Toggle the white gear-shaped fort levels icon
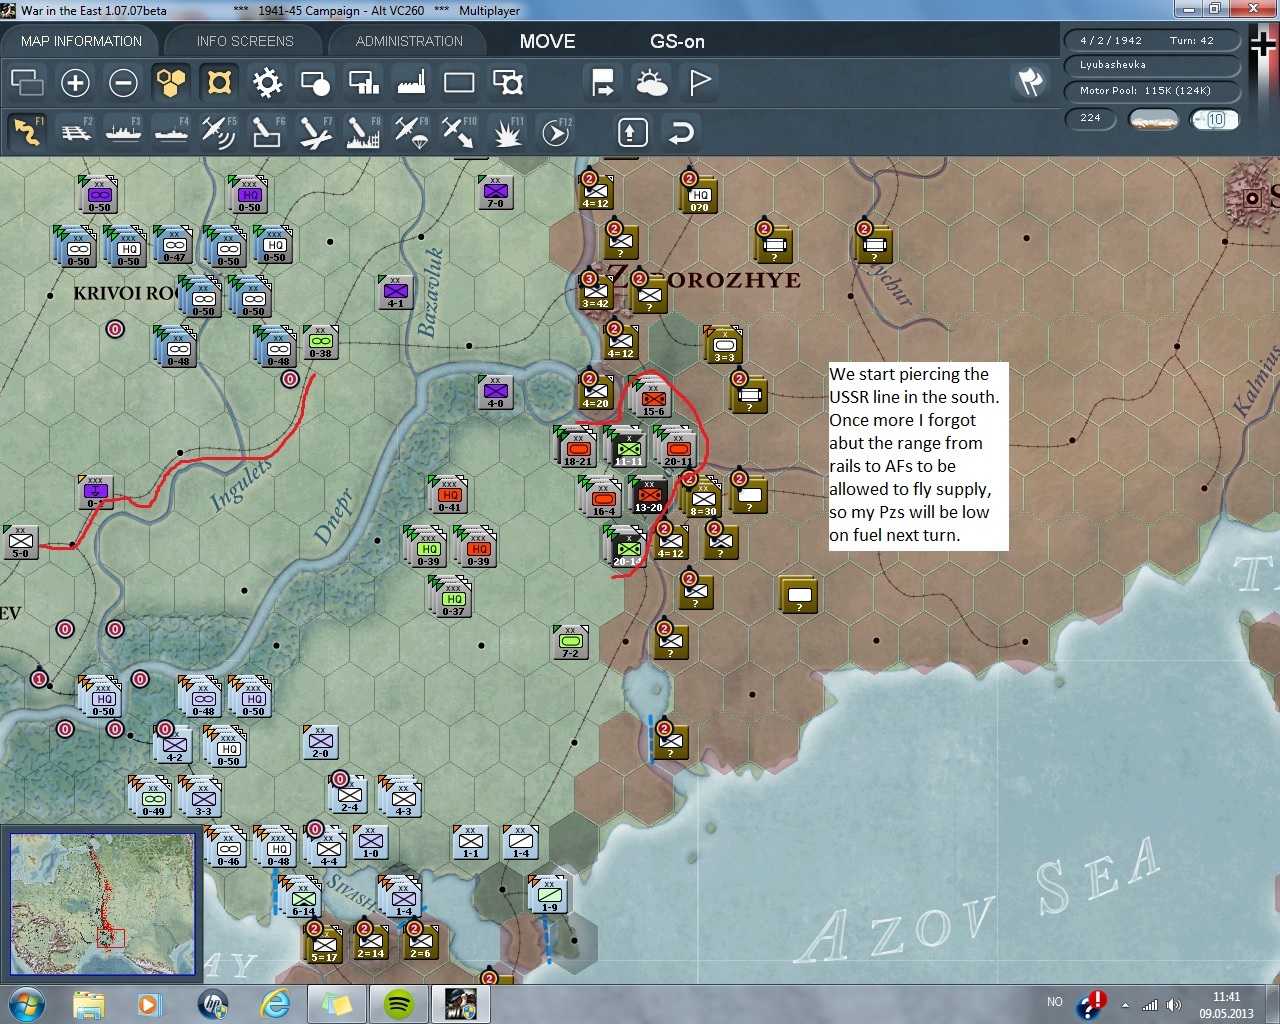 [267, 82]
